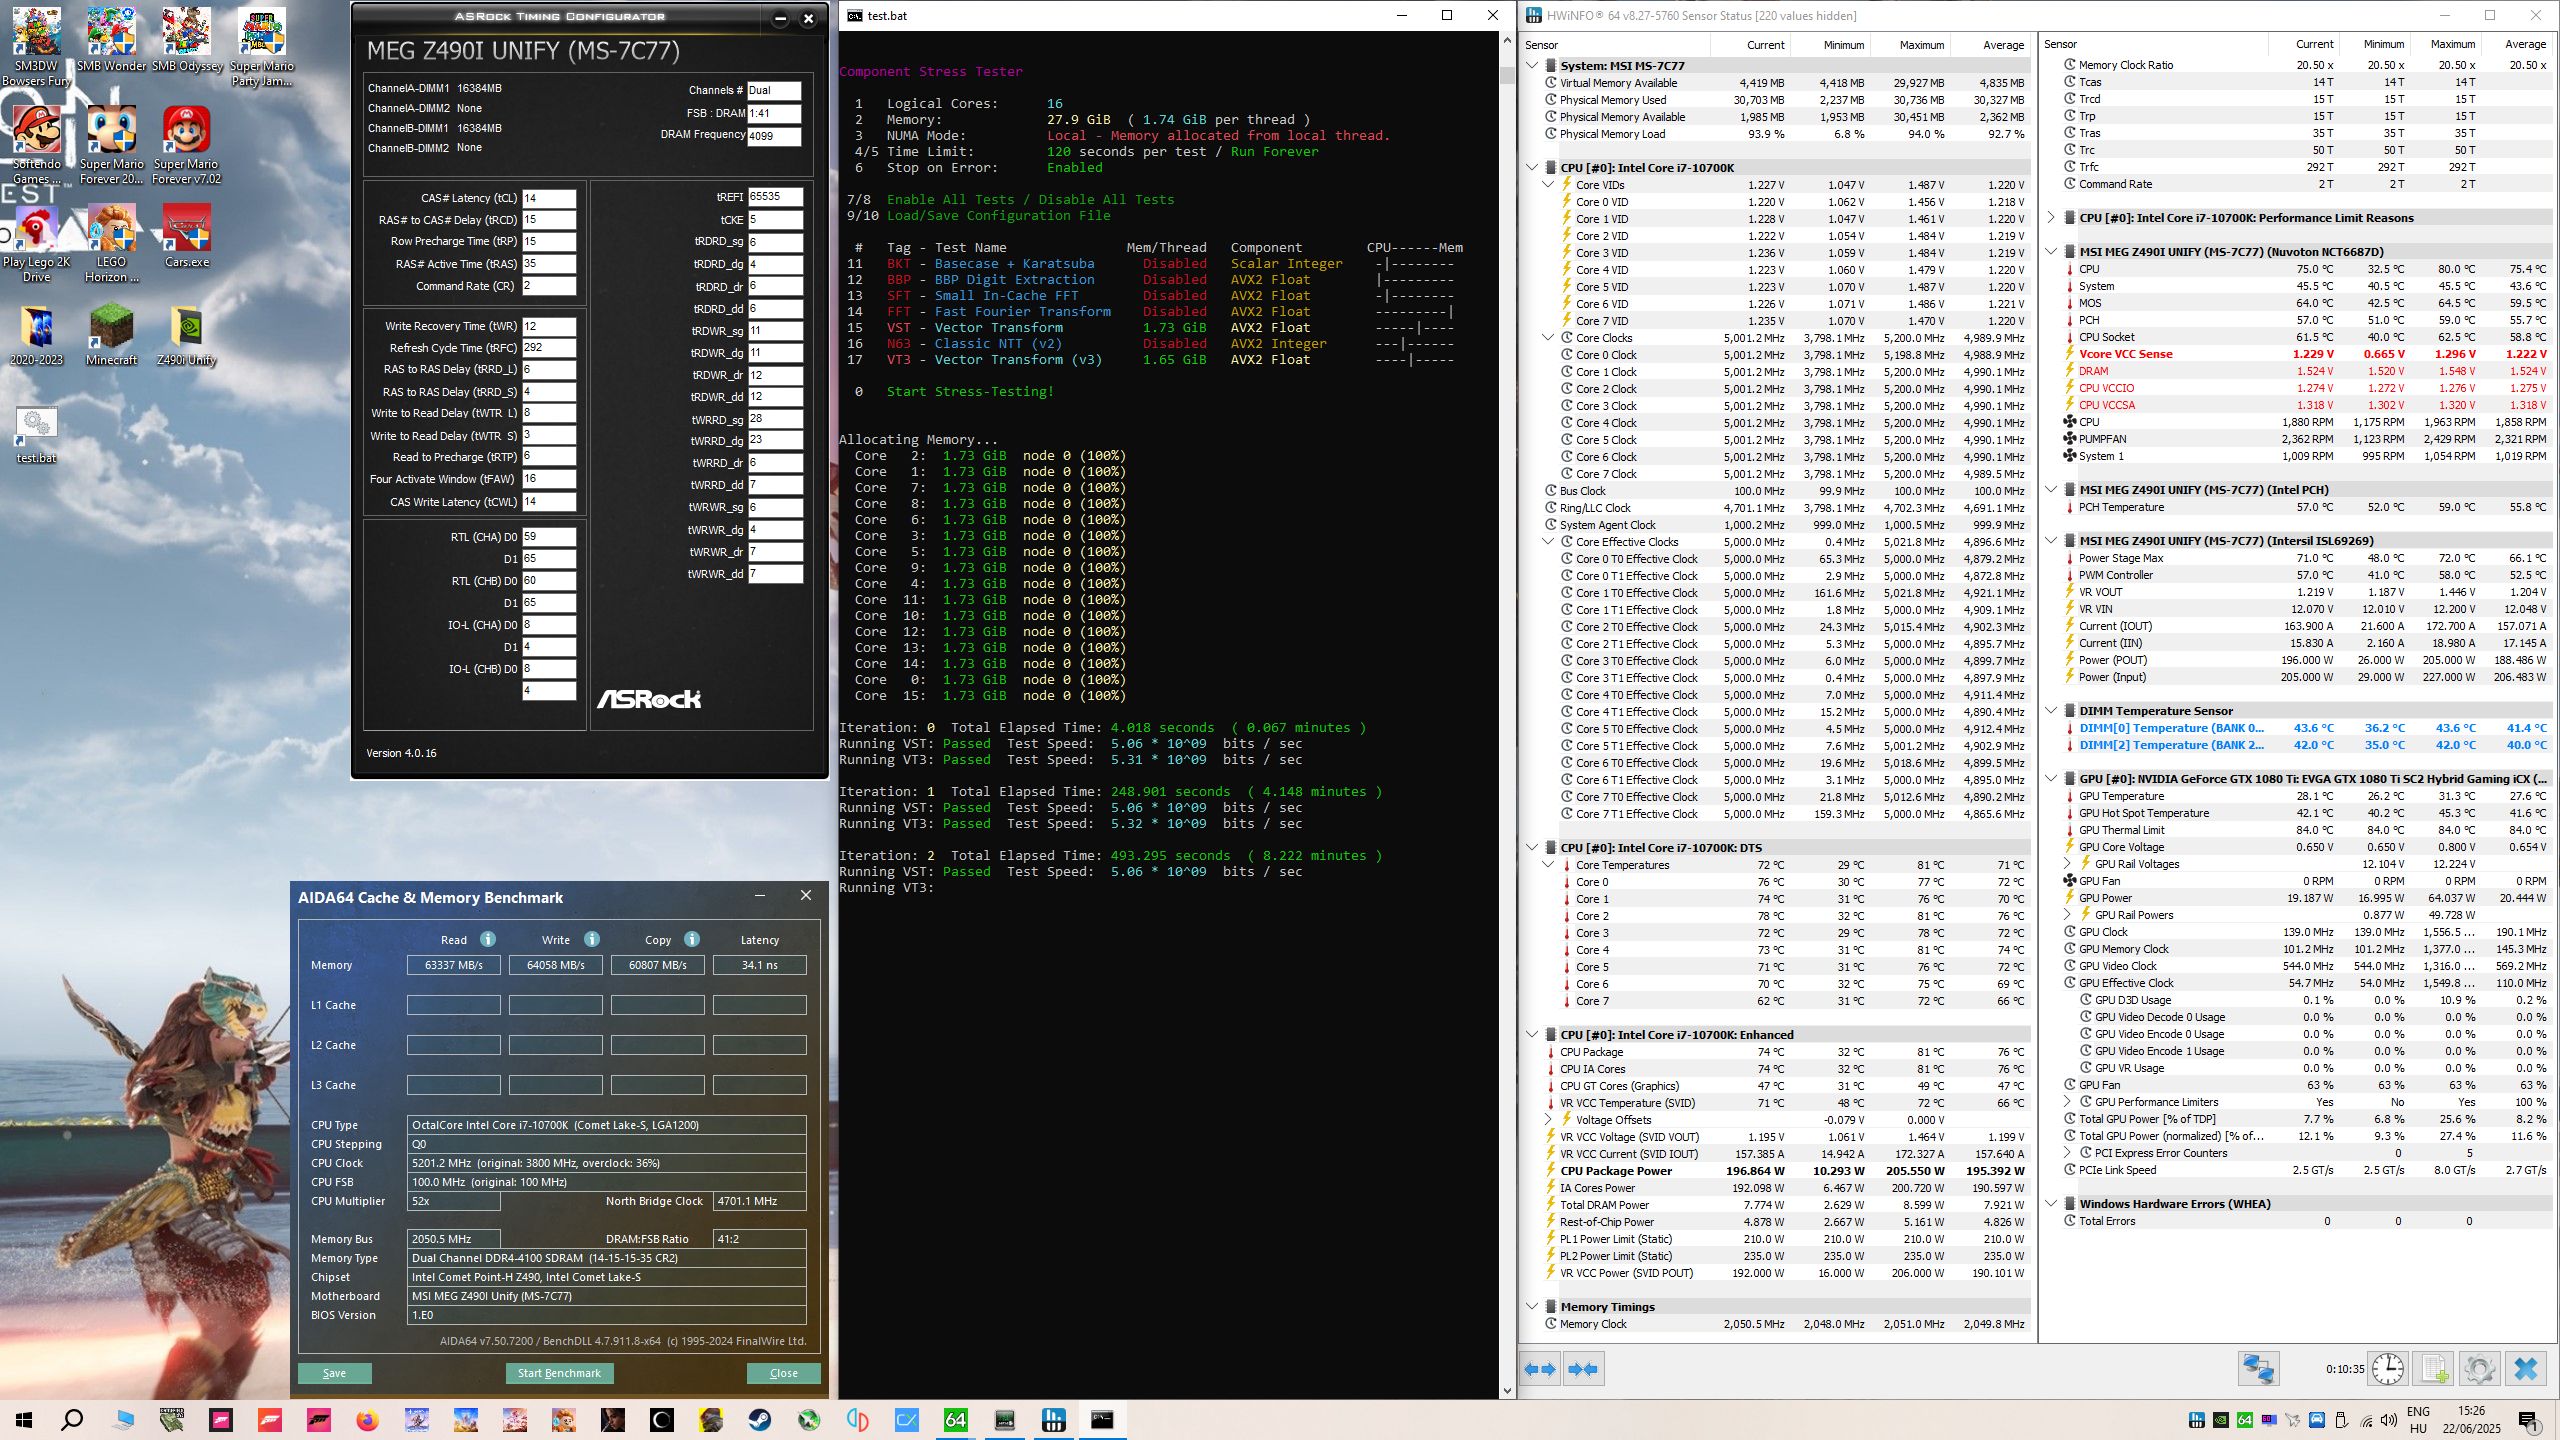Click DRAM Frequency field

[x=774, y=136]
